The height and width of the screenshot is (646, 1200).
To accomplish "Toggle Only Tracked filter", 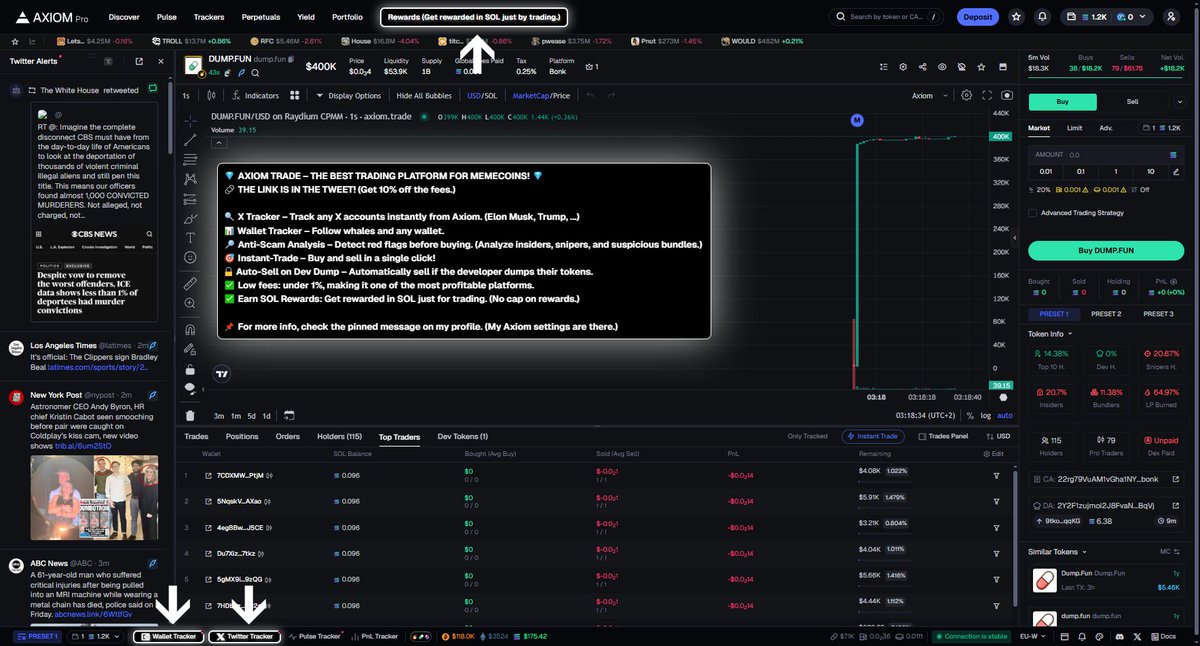I will point(807,437).
